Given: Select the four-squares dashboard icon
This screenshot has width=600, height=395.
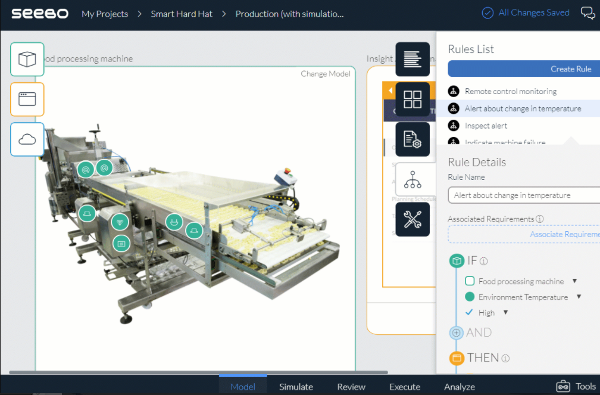Looking at the screenshot, I should pyautogui.click(x=412, y=99).
